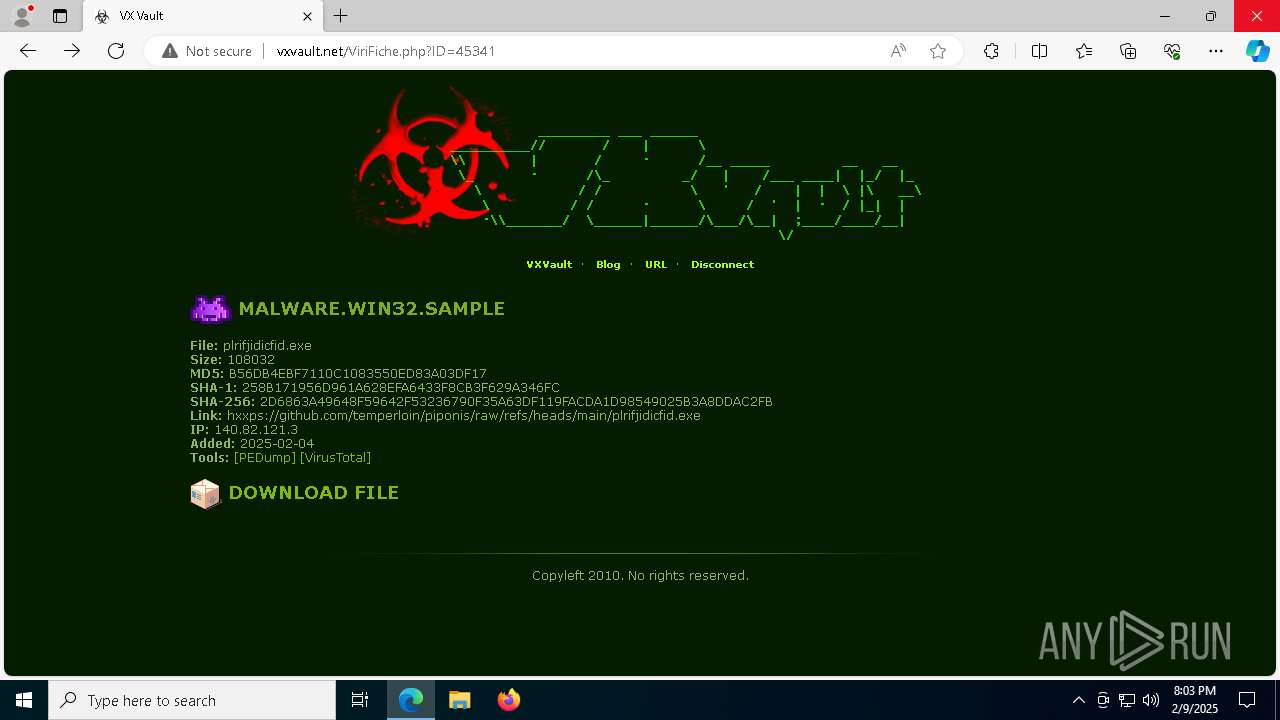
Task: Refresh the current page
Action: [x=116, y=51]
